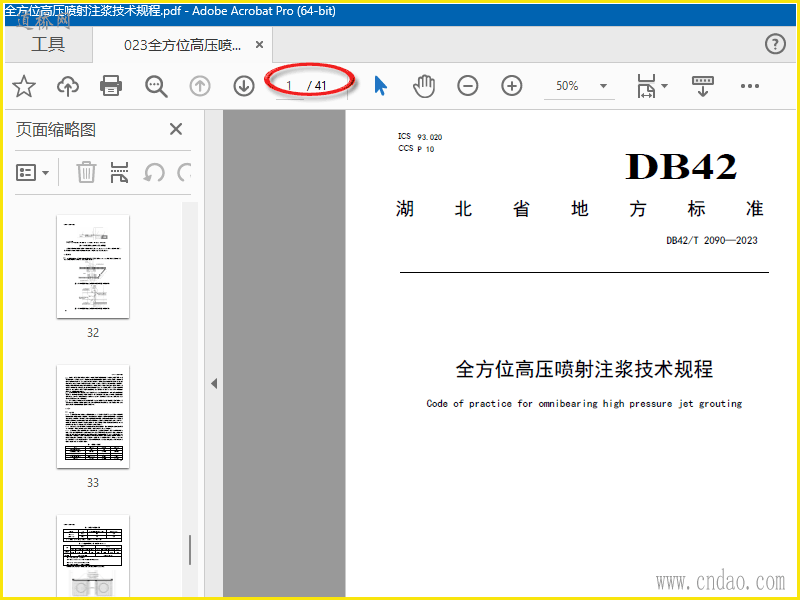
Task: Click the ICS 93.020 text
Action: 420,136
